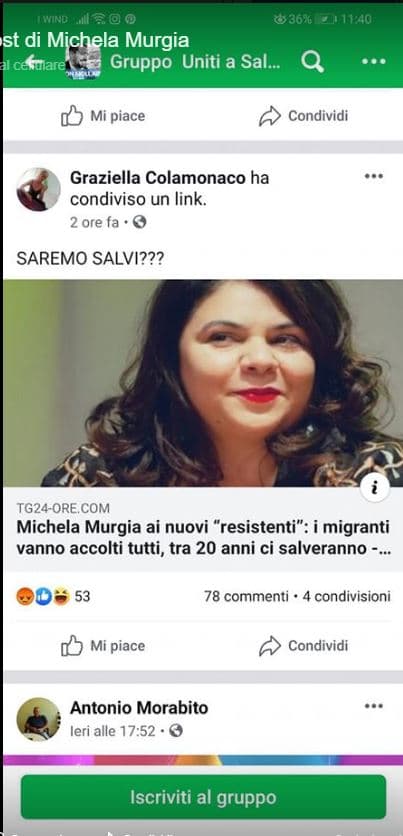Share the previous post via top Condividi
Viewport: 403px width, 836px height.
303,116
